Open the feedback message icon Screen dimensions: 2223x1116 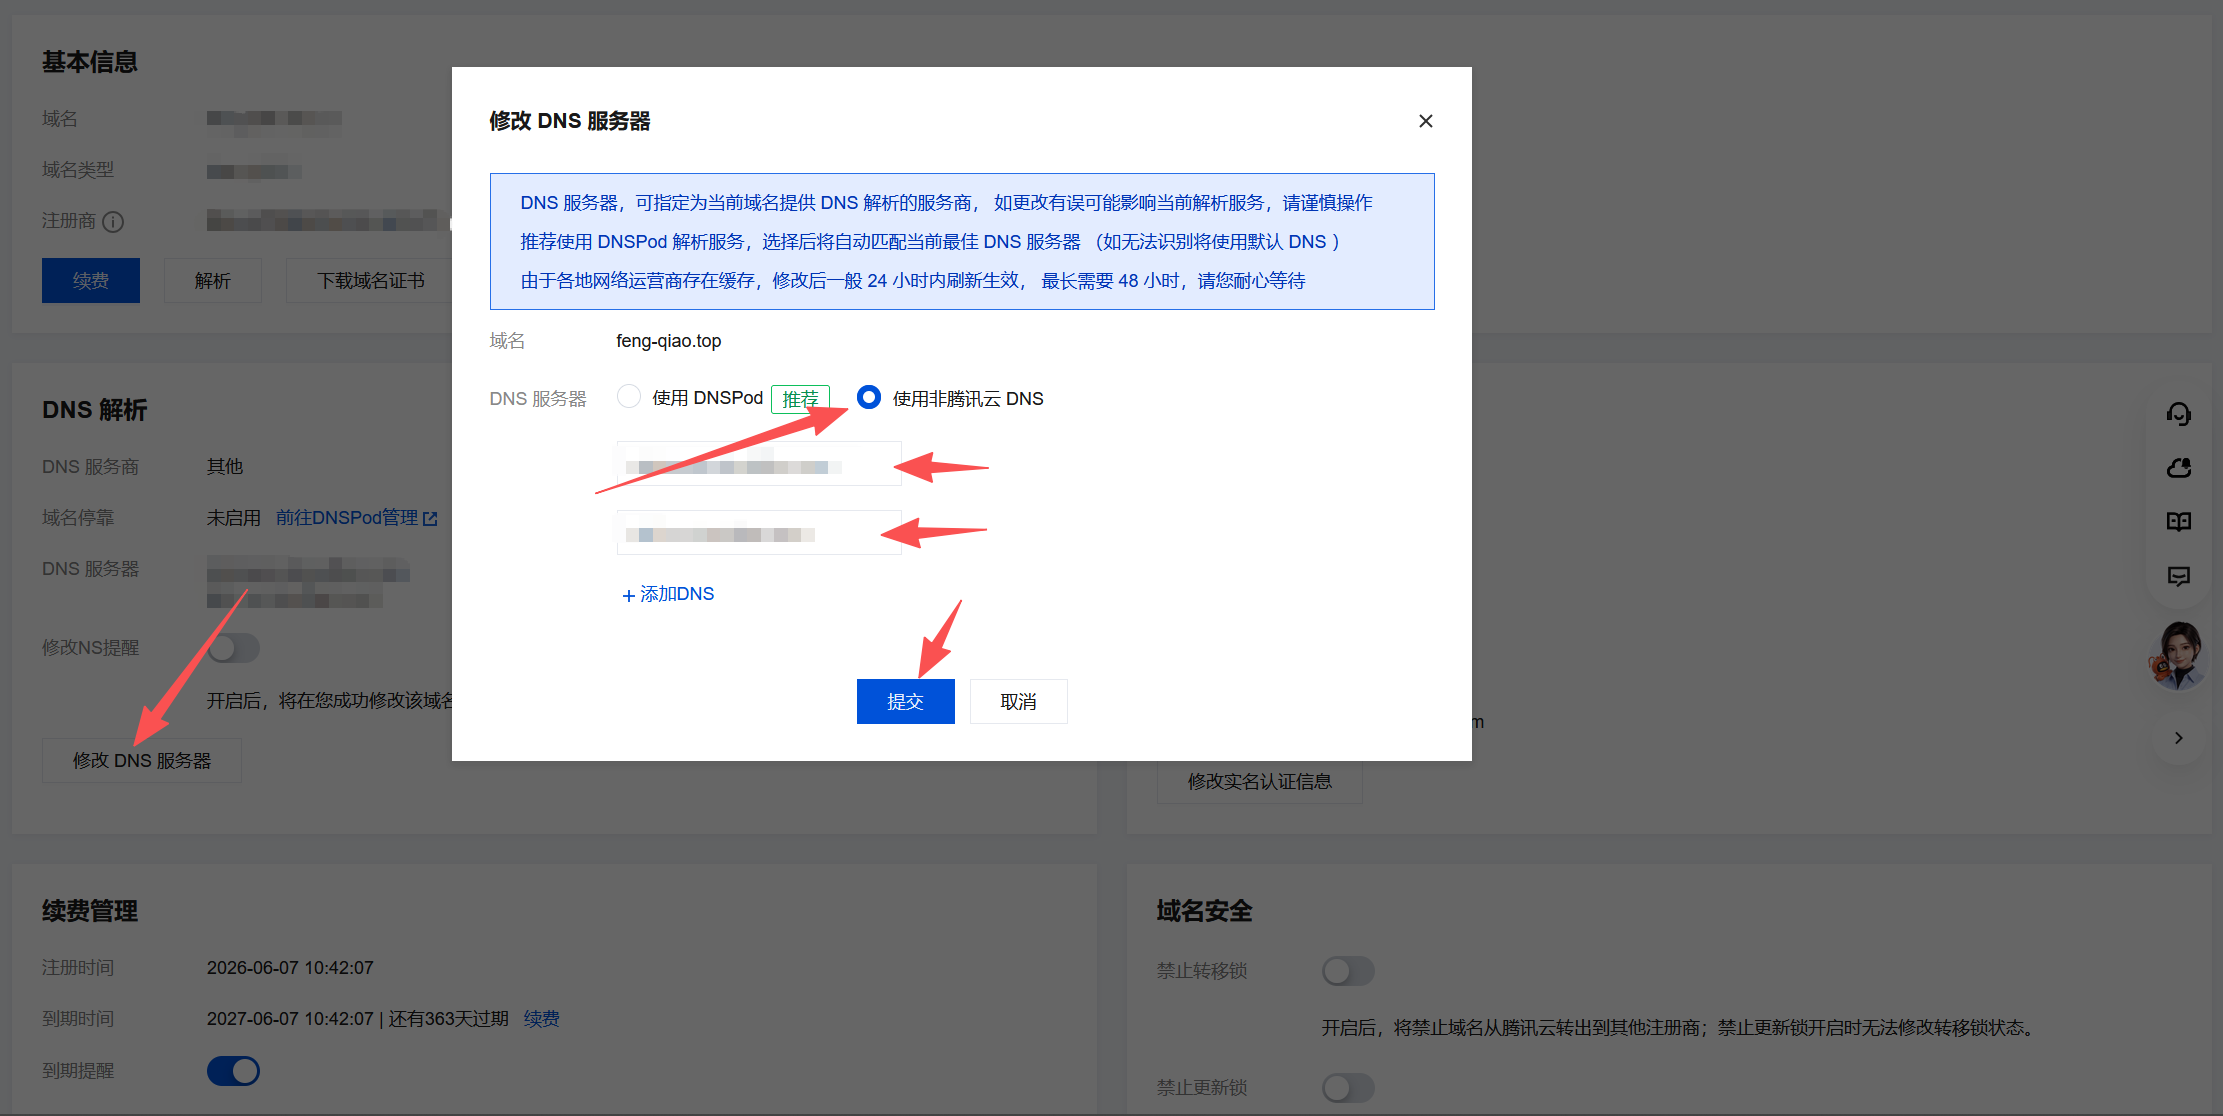tap(2179, 576)
